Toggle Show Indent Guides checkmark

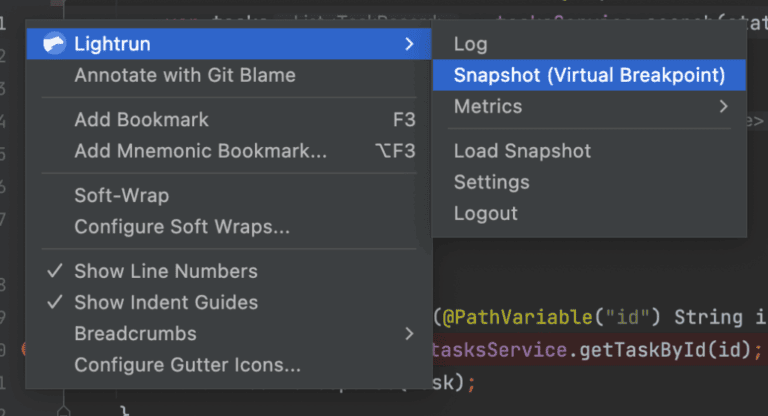point(55,302)
